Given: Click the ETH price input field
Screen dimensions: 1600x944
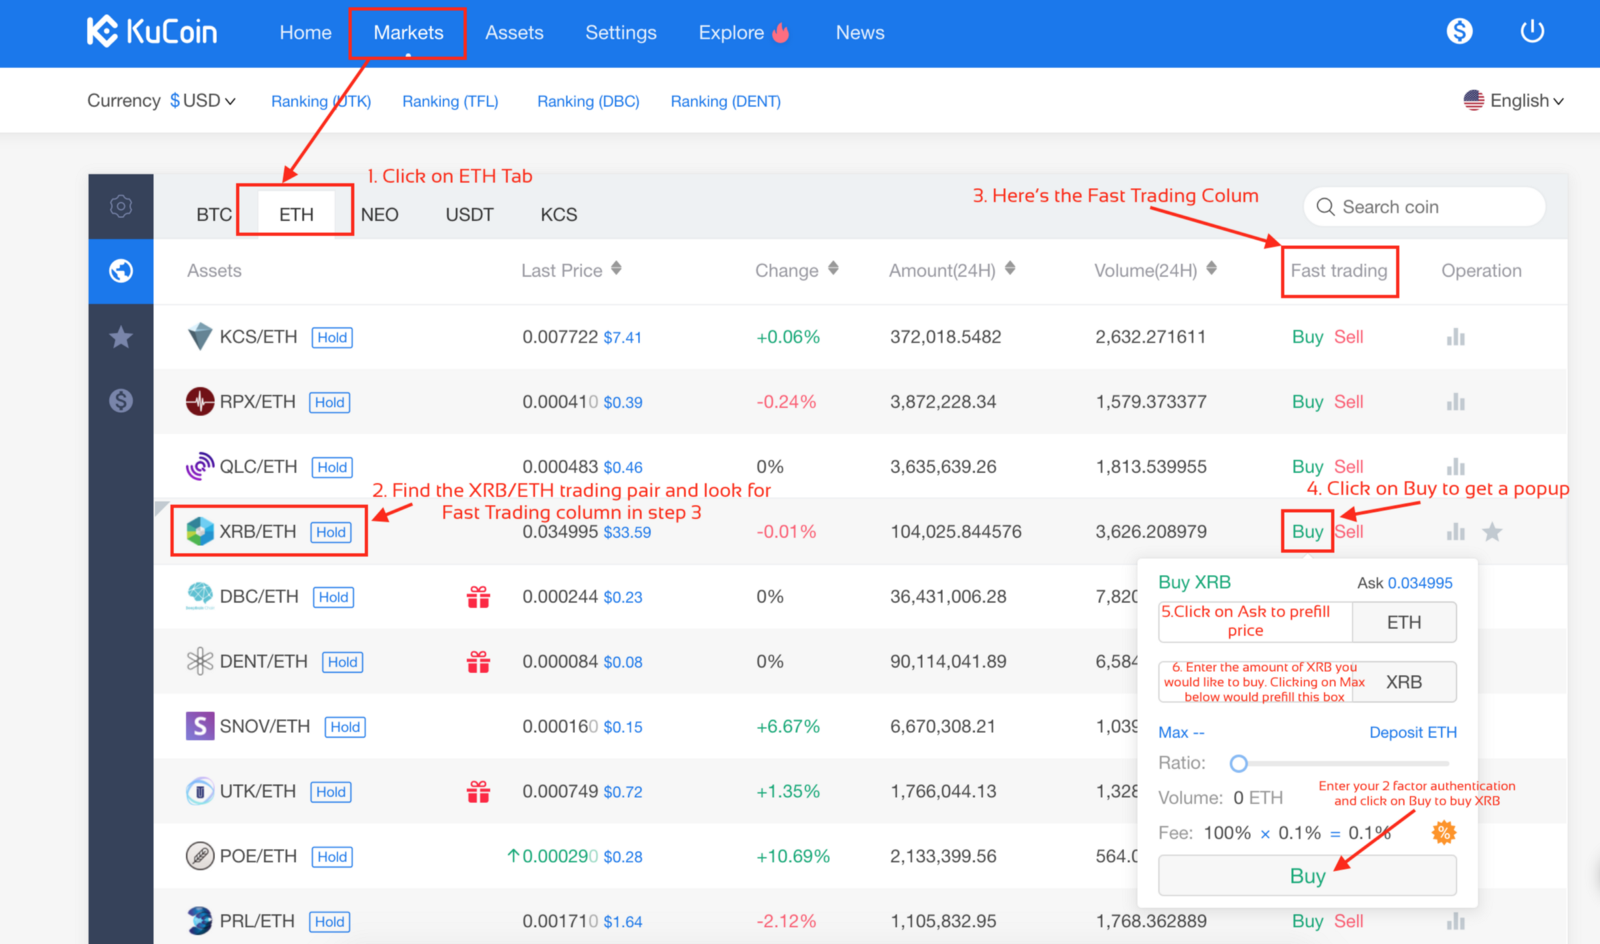Looking at the screenshot, I should [1255, 622].
